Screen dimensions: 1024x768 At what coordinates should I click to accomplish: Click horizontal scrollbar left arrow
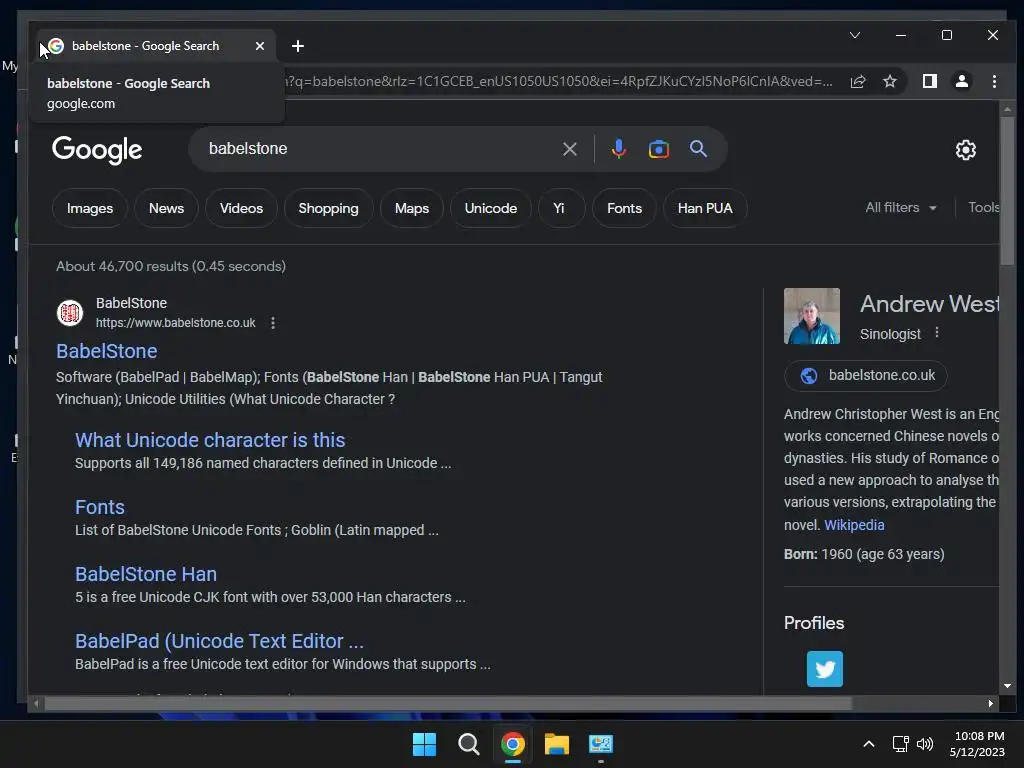tap(36, 703)
